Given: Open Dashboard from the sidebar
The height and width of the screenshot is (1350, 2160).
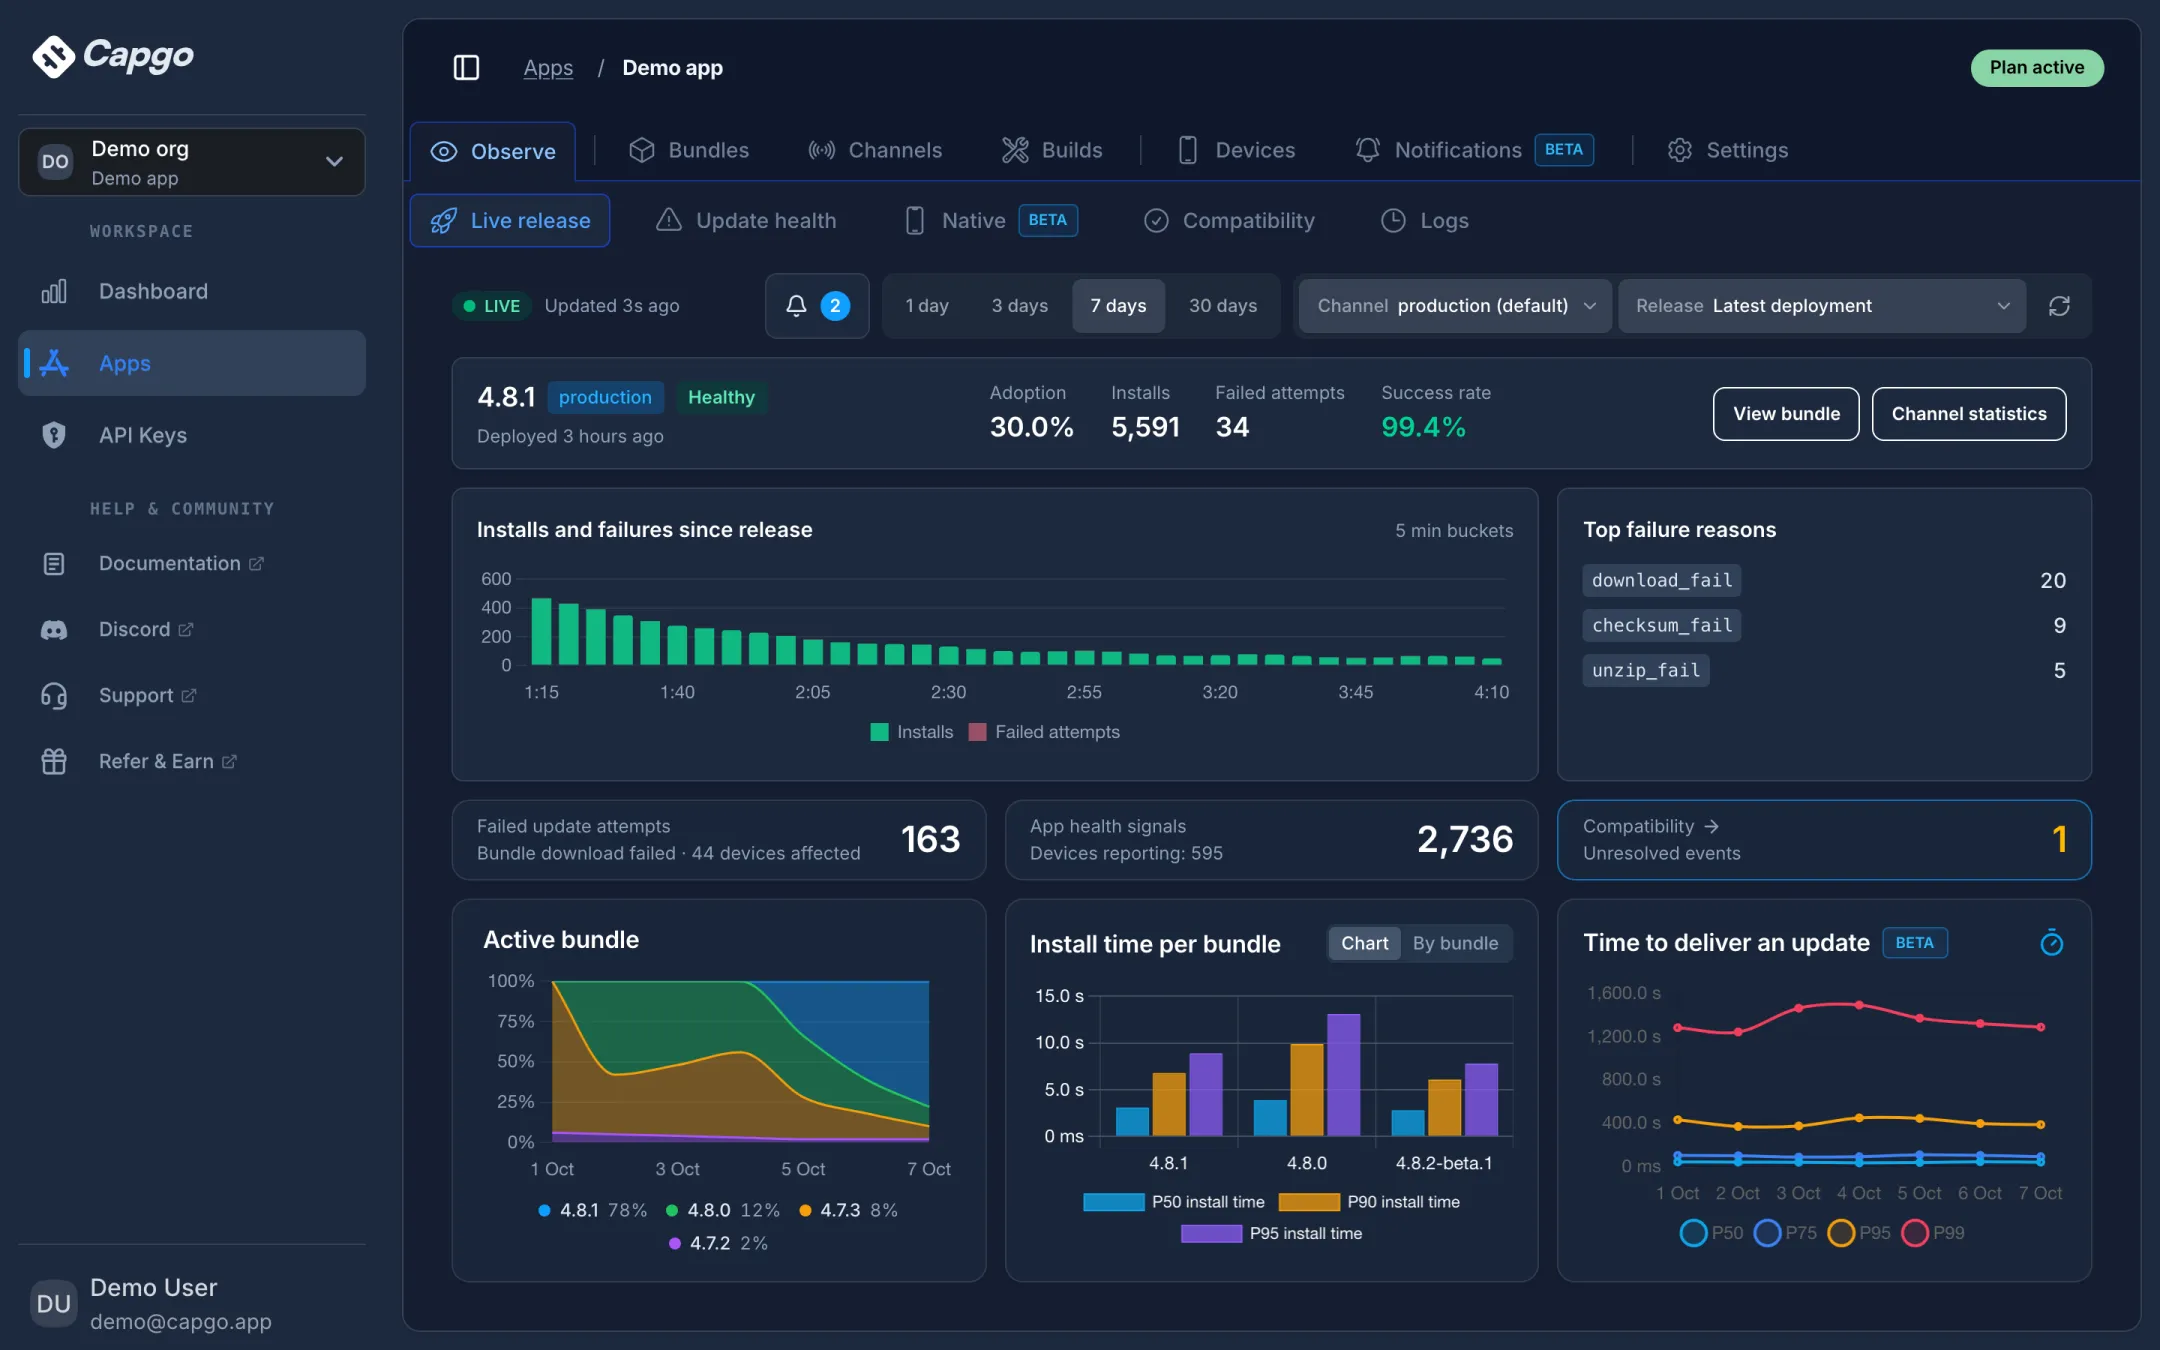Looking at the screenshot, I should pyautogui.click(x=192, y=291).
